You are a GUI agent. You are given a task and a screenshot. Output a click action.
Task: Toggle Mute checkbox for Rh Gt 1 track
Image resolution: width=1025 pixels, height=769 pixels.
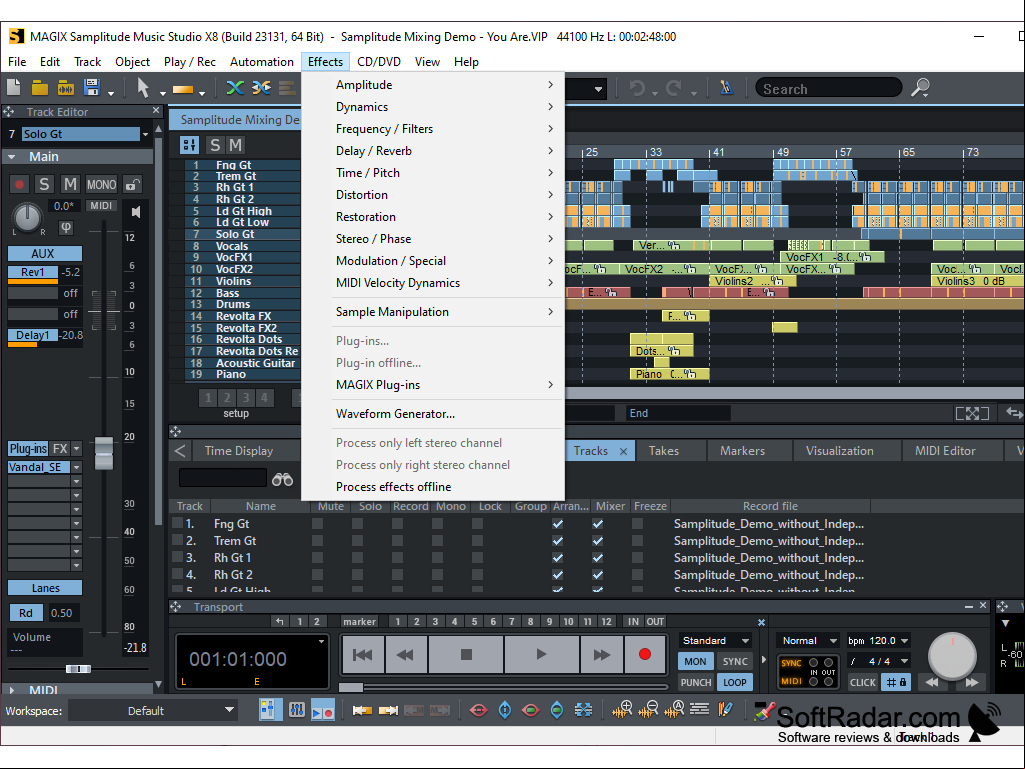tap(317, 558)
